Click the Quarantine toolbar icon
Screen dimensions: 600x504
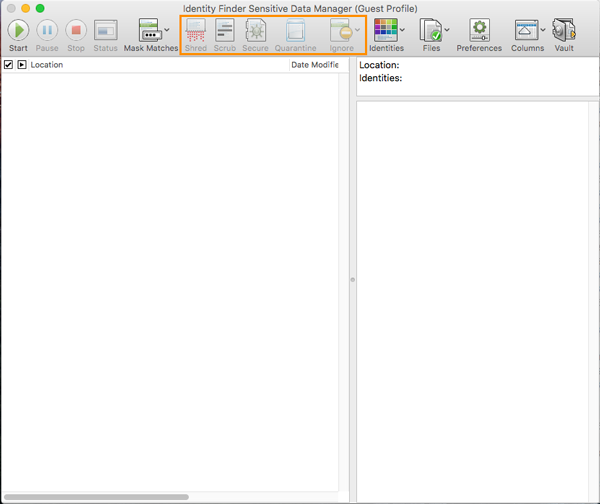coord(295,30)
